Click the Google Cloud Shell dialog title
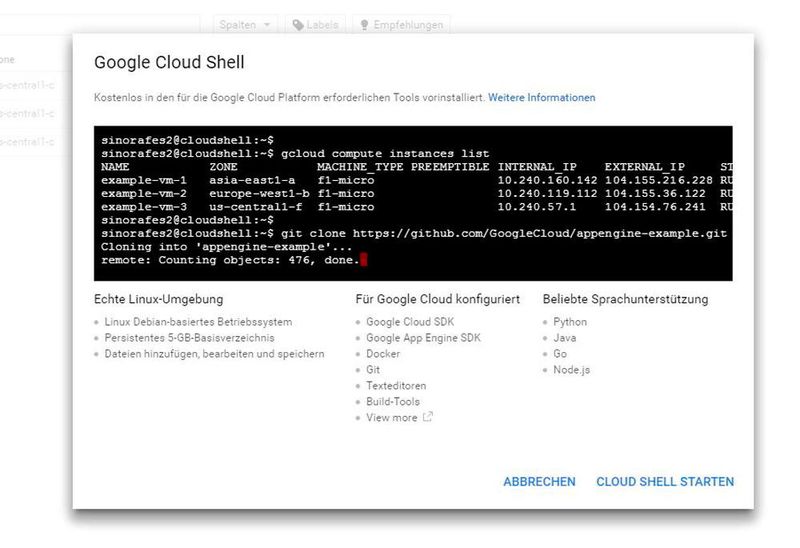The height and width of the screenshot is (548, 800). 169,62
